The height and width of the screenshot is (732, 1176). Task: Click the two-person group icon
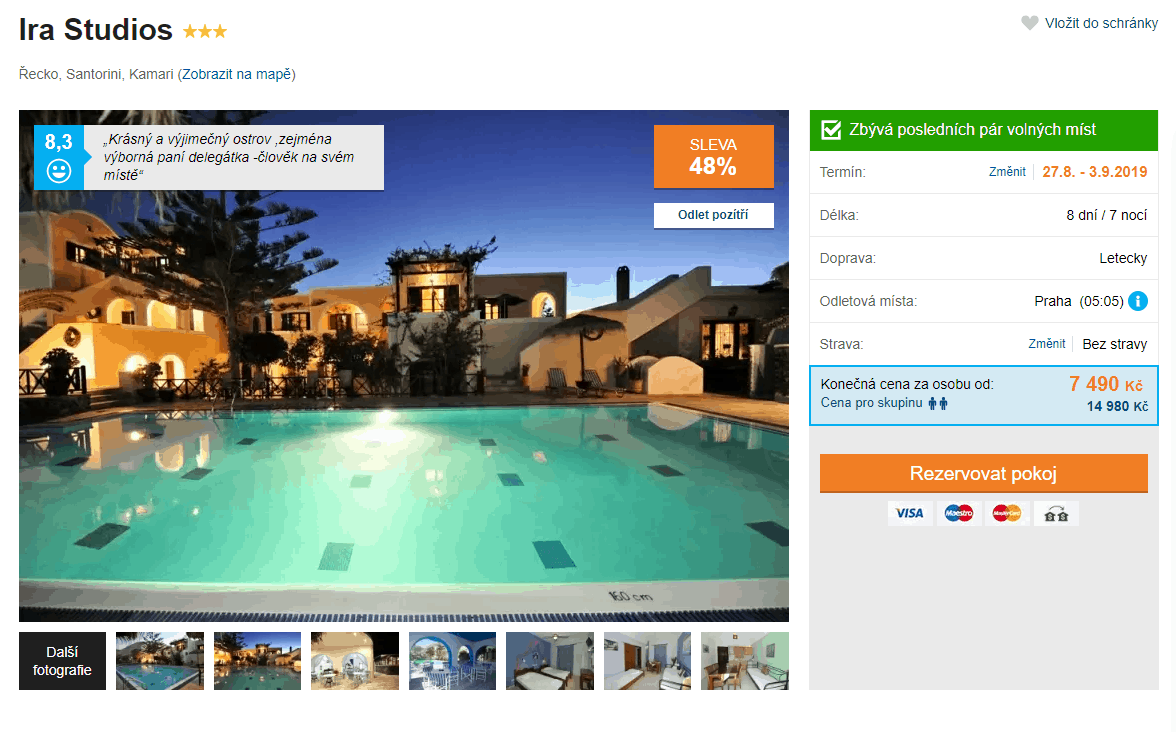[938, 404]
